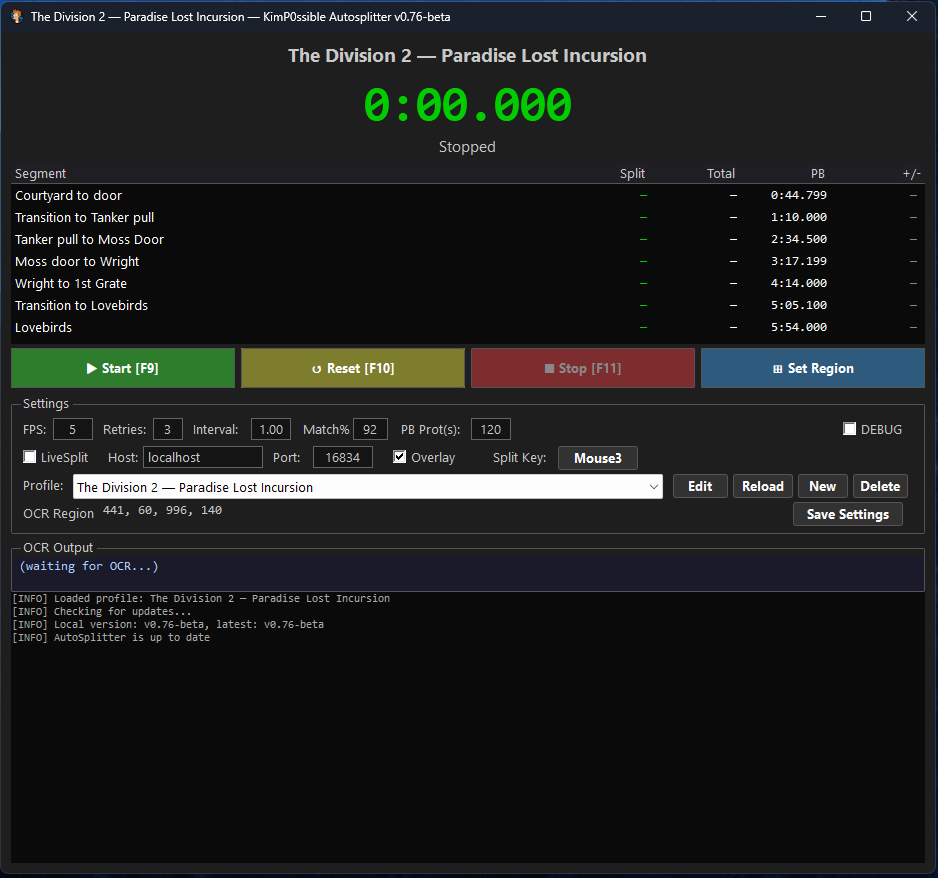Edit the current profile
The width and height of the screenshot is (938, 878).
700,486
